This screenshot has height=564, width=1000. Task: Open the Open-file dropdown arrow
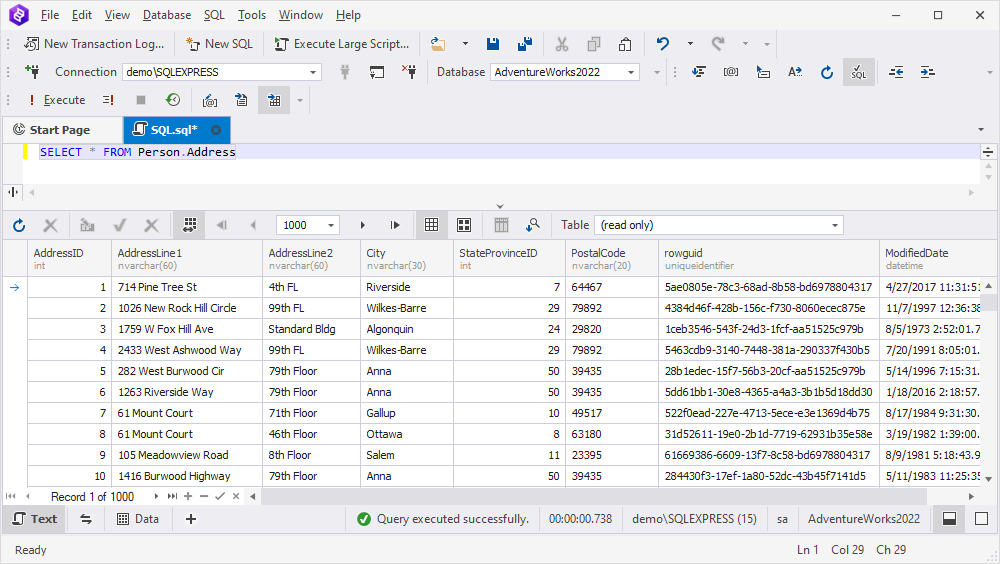point(465,44)
